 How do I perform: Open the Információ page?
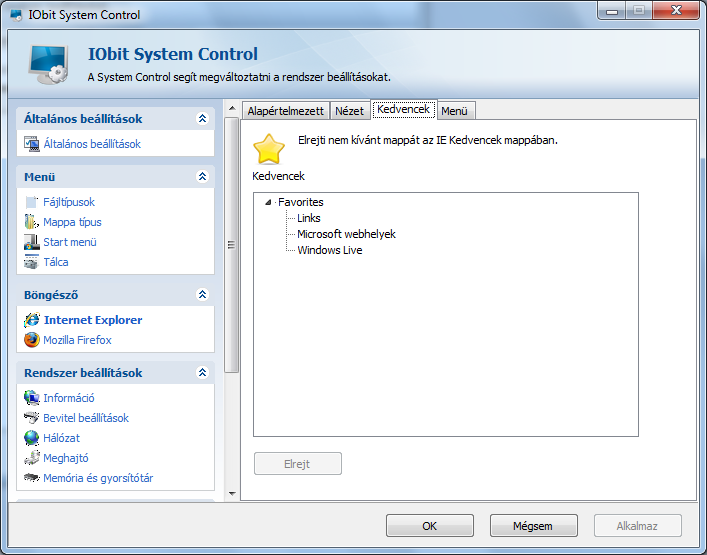click(x=69, y=398)
